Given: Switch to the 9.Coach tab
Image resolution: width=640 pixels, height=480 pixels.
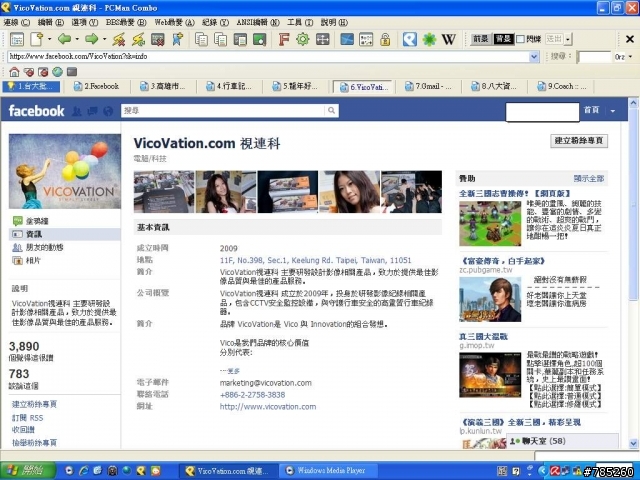Looking at the screenshot, I should pos(562,86).
